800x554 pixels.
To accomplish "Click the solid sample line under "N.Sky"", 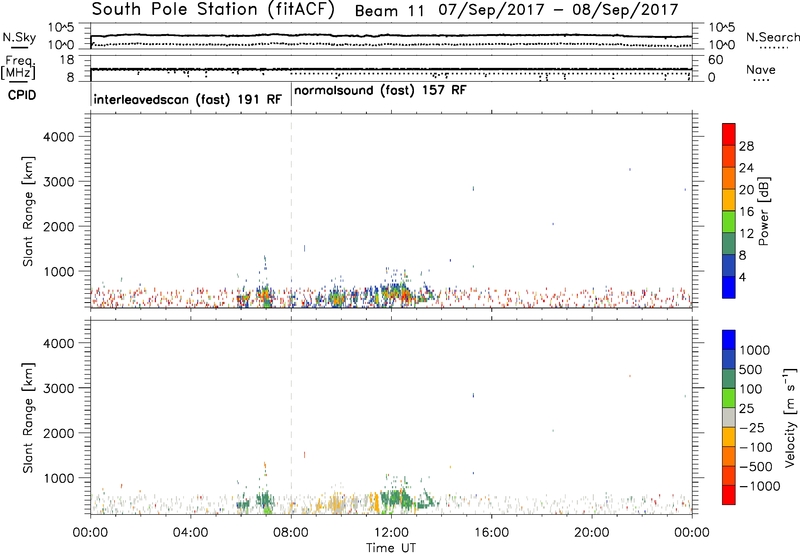I will pyautogui.click(x=19, y=47).
